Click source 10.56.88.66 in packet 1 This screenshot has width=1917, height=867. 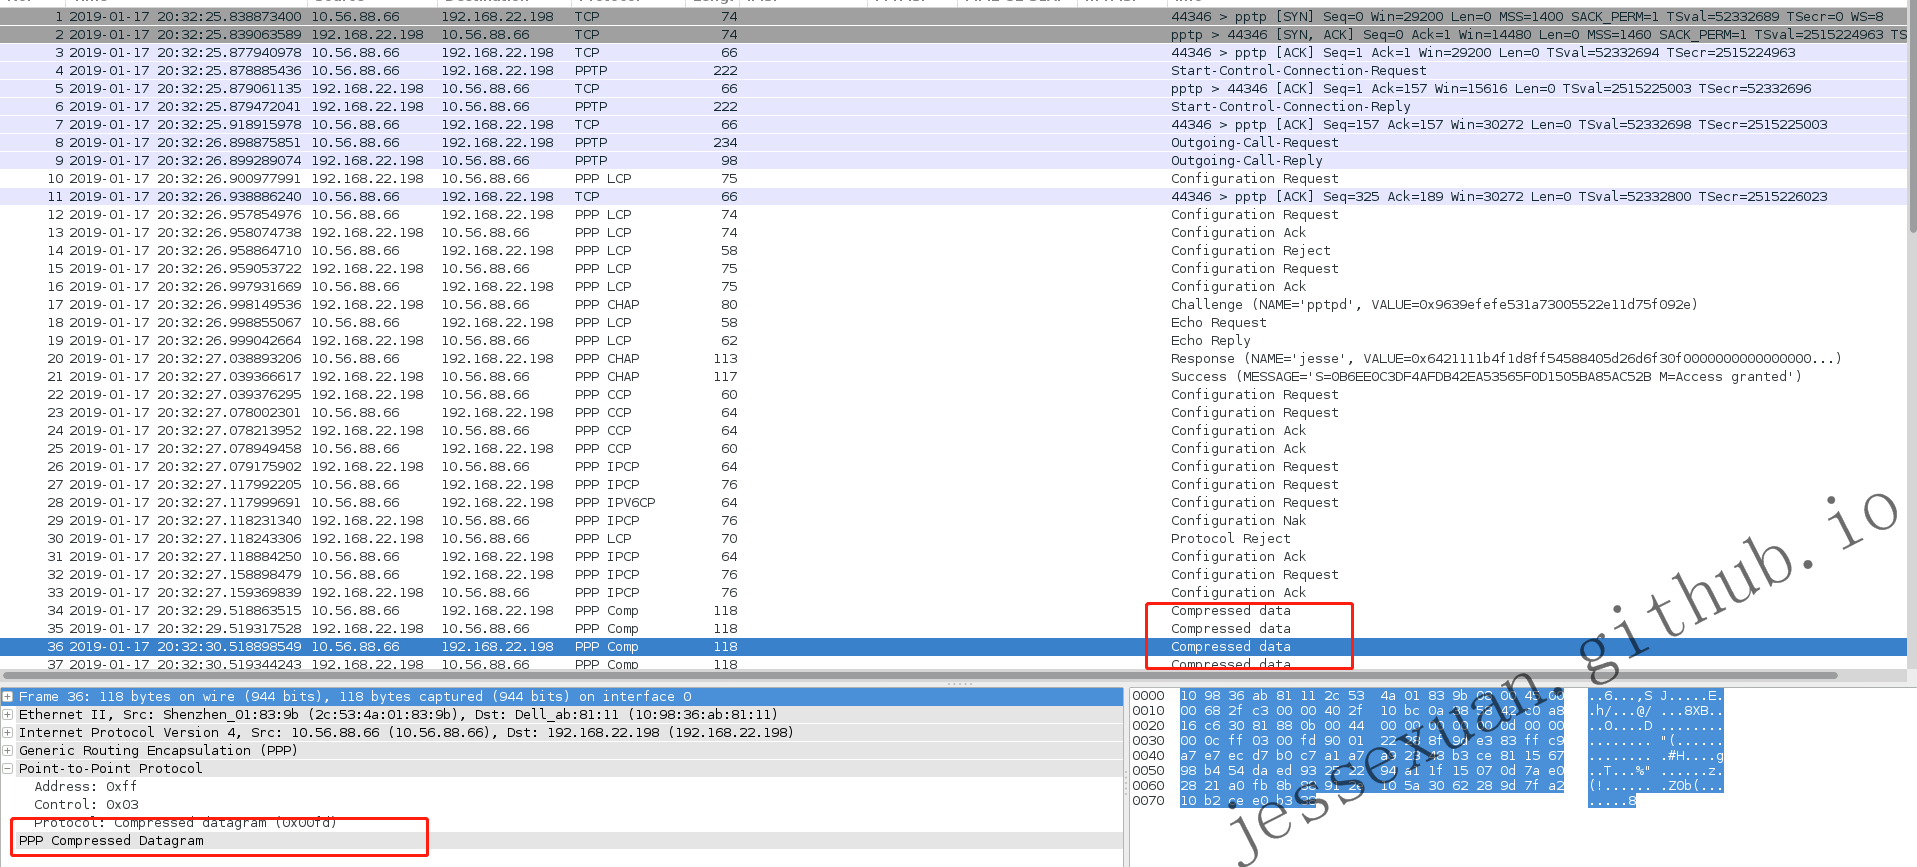click(355, 17)
